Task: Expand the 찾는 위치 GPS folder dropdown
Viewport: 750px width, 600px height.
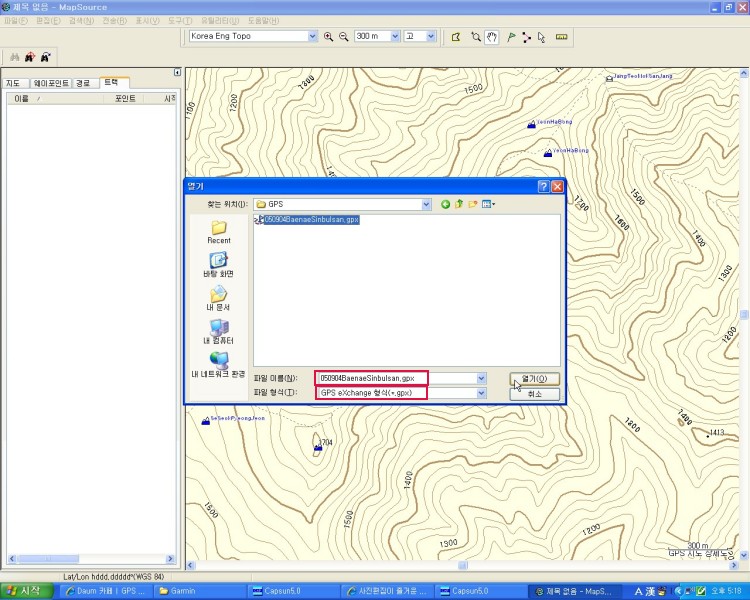Action: (426, 205)
